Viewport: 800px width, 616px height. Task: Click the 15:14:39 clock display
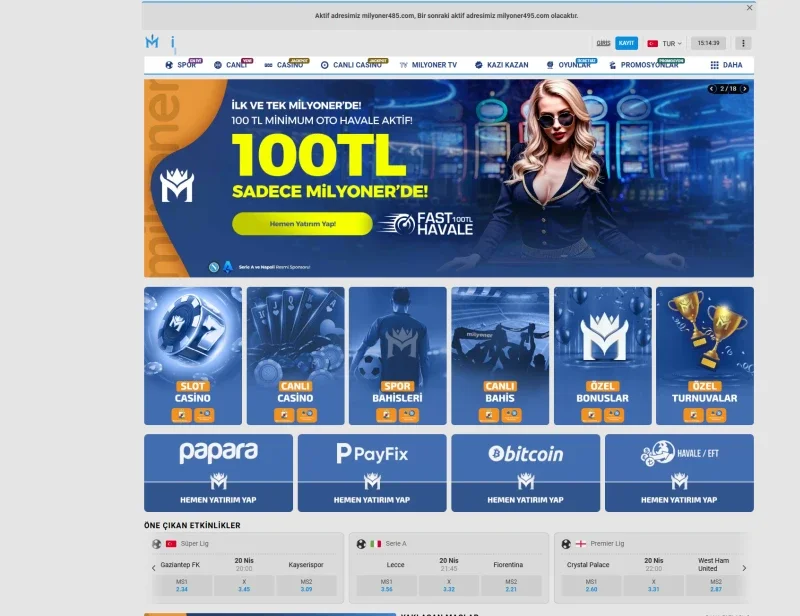708,43
